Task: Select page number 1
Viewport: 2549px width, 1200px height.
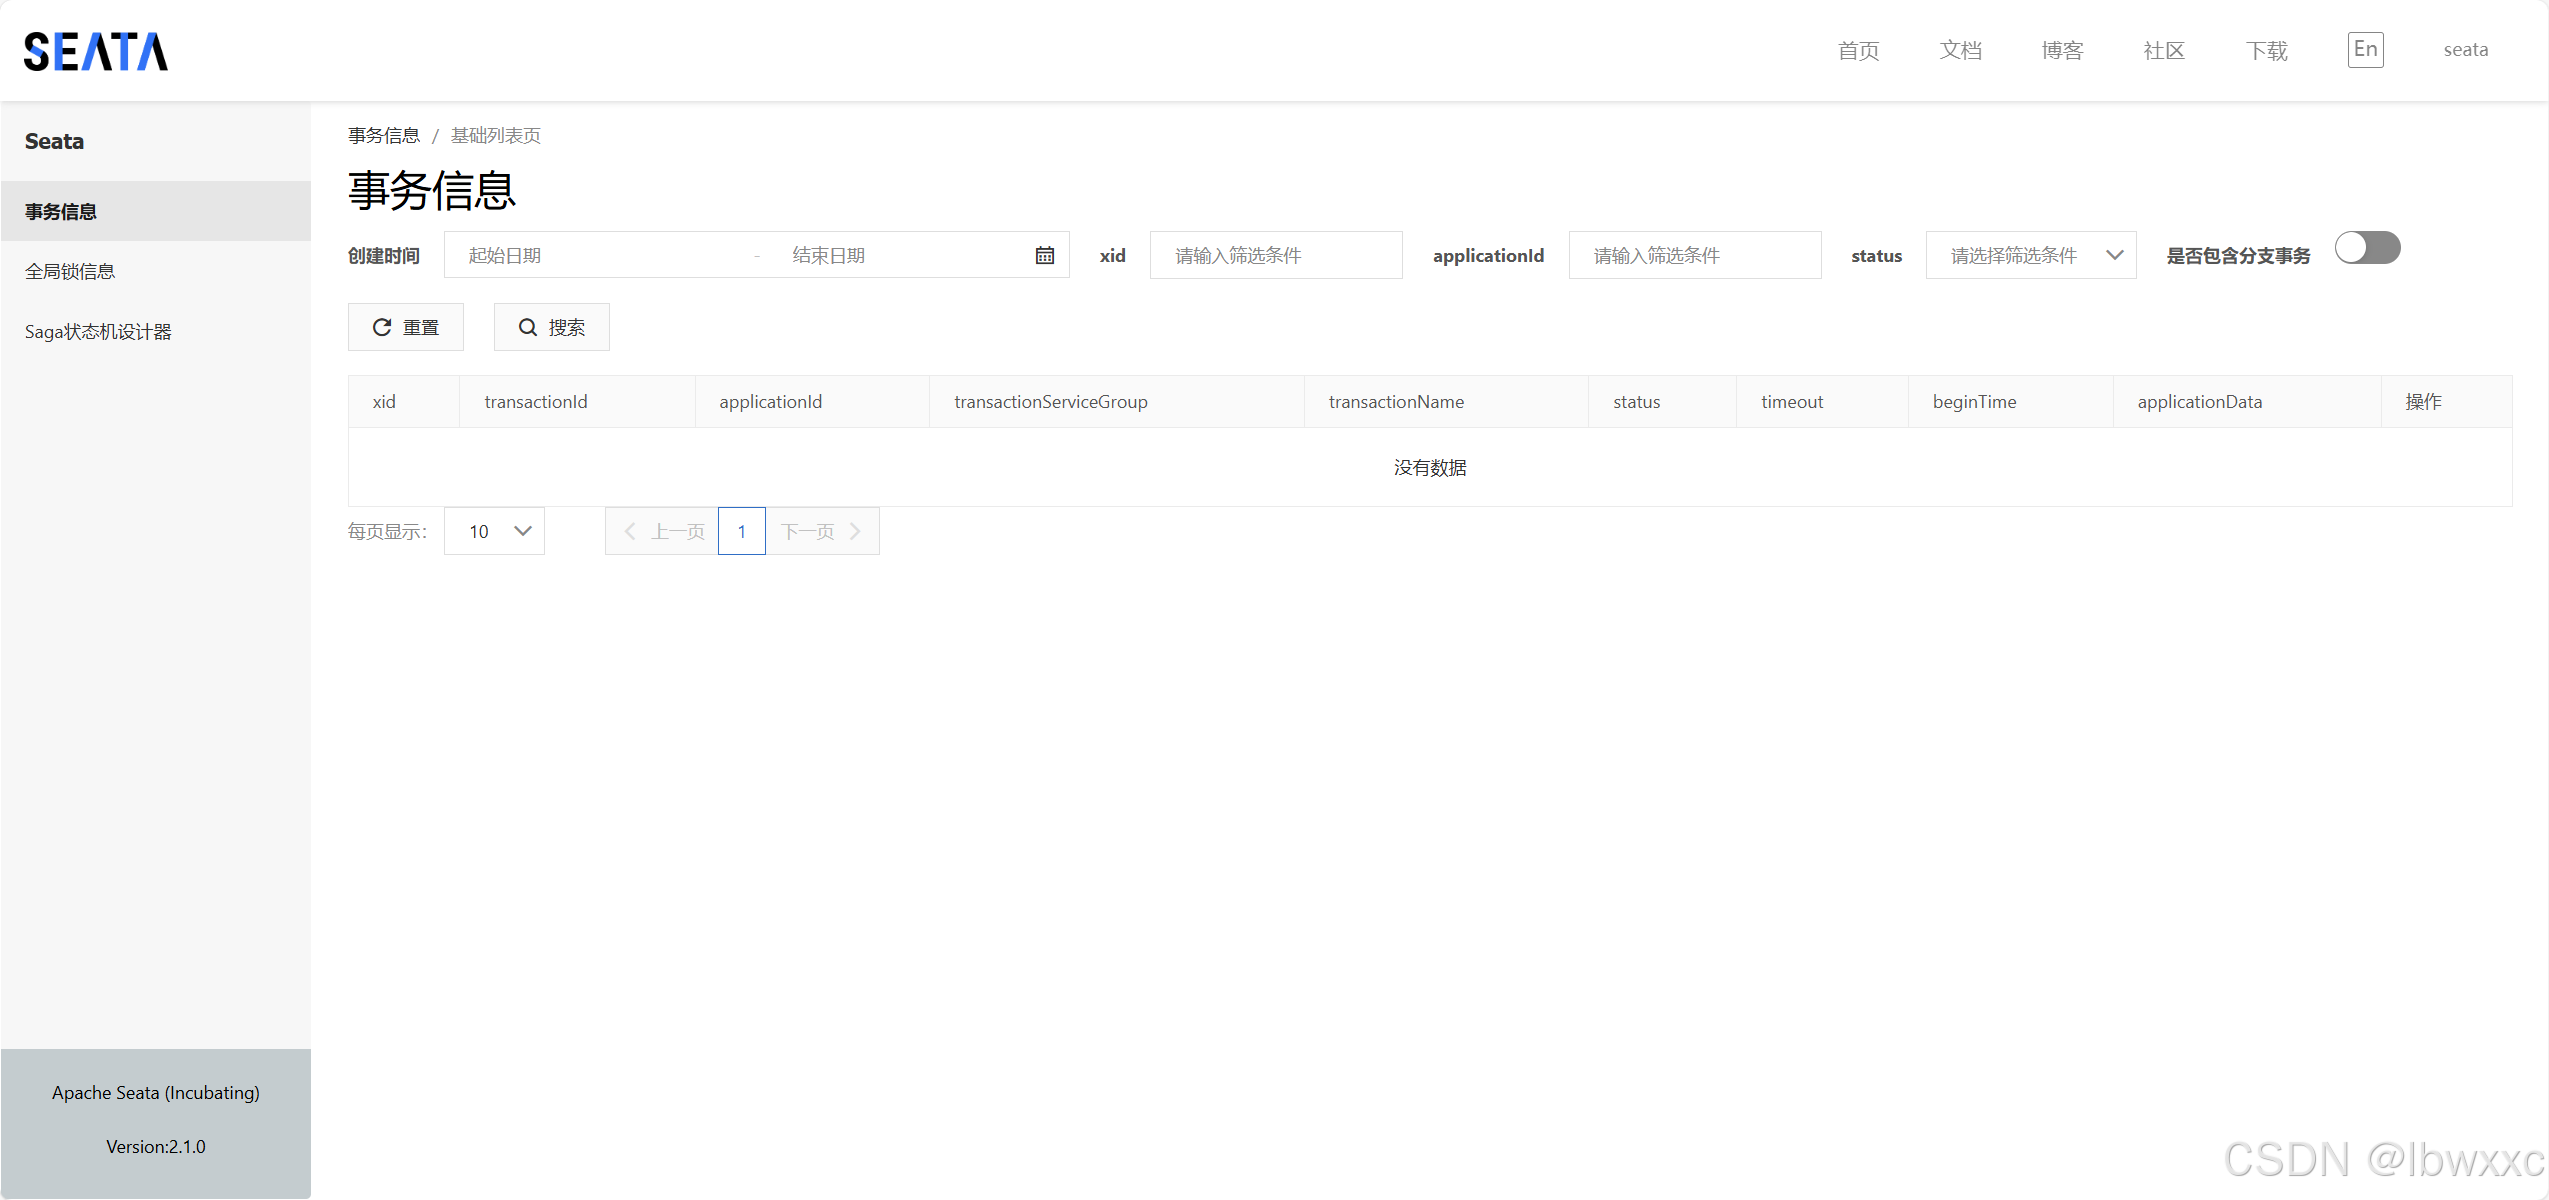Action: click(741, 531)
